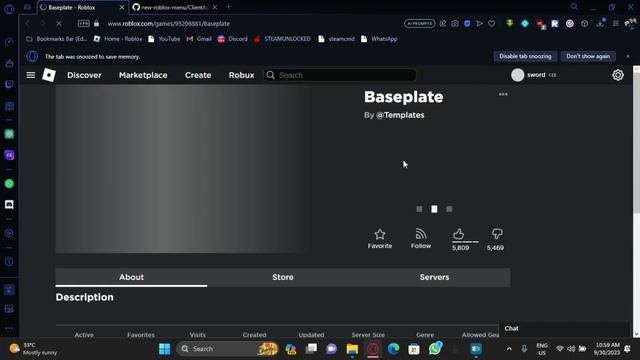This screenshot has width=640, height=360.
Task: Open Home - Roblox bookmark
Action: 118,39
